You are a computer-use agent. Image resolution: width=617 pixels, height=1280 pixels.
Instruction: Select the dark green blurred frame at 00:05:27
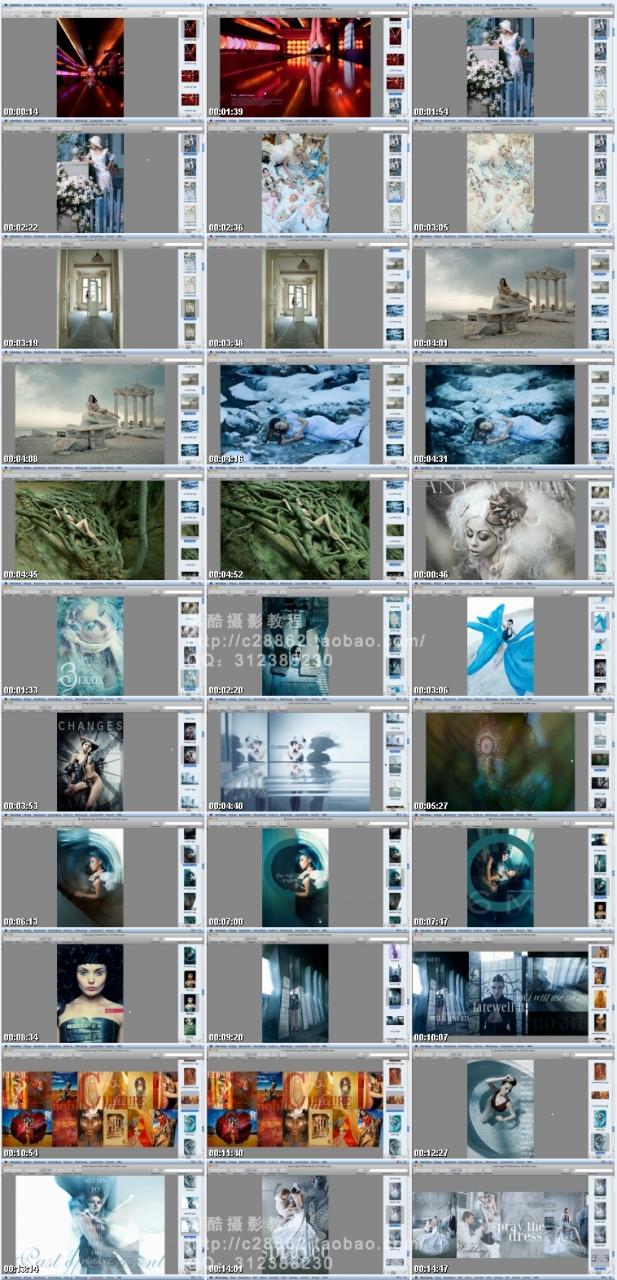[x=500, y=761]
